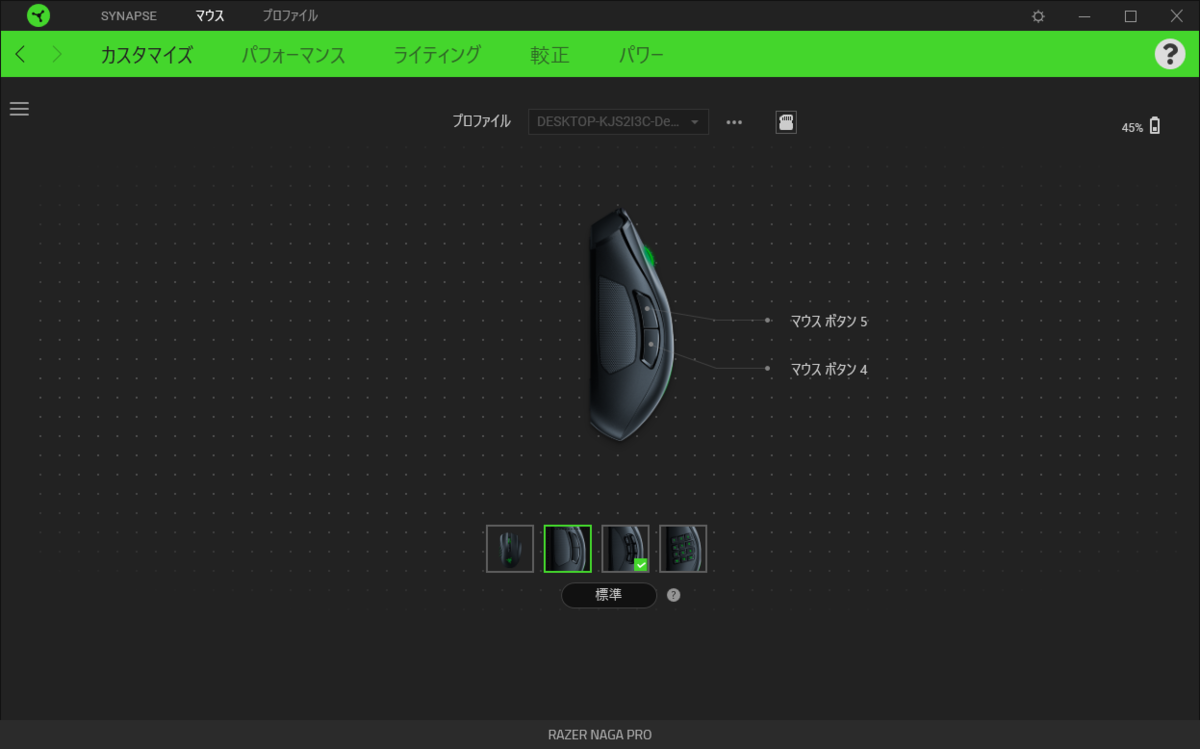This screenshot has width=1200, height=749.
Task: Open the top プロファイル tab
Action: click(x=290, y=16)
